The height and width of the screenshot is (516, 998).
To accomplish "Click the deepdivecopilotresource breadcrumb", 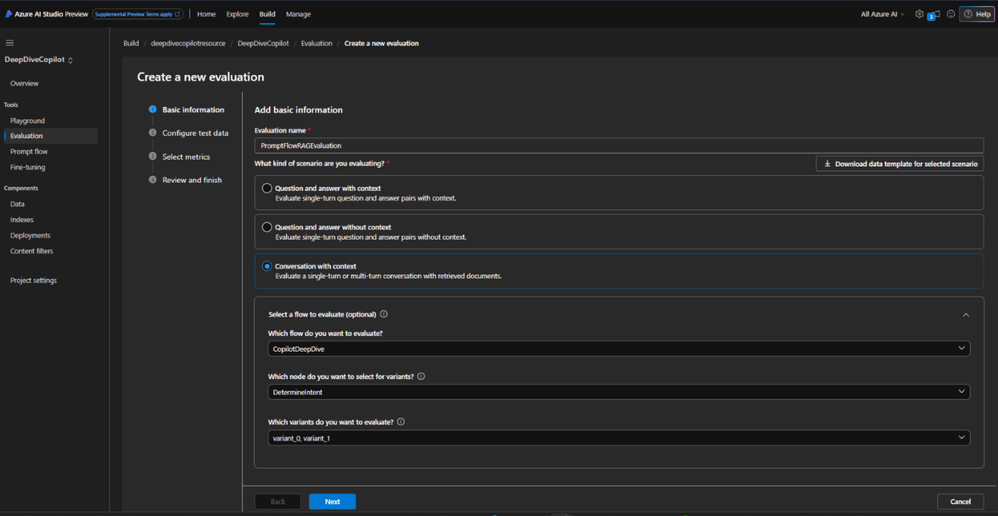I will [188, 43].
